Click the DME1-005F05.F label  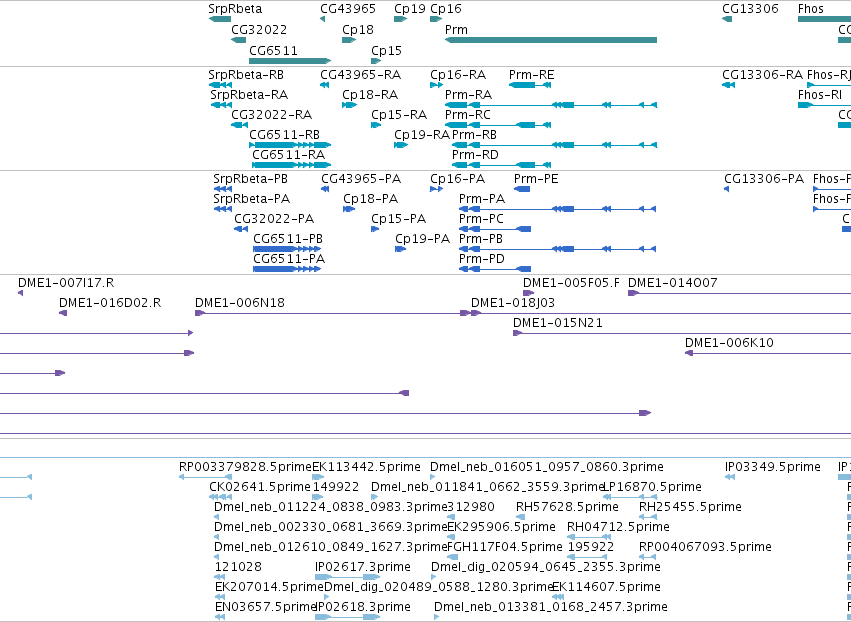pos(571,283)
